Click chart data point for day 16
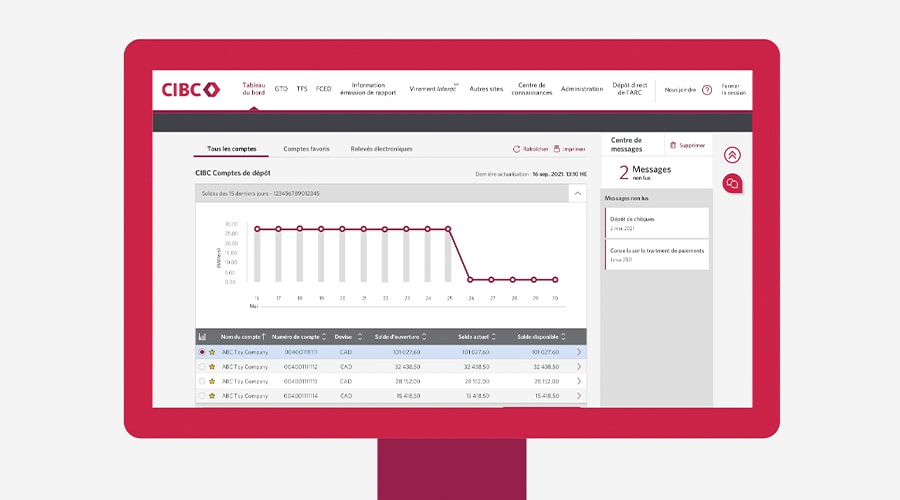The height and width of the screenshot is (500, 900). [x=257, y=229]
